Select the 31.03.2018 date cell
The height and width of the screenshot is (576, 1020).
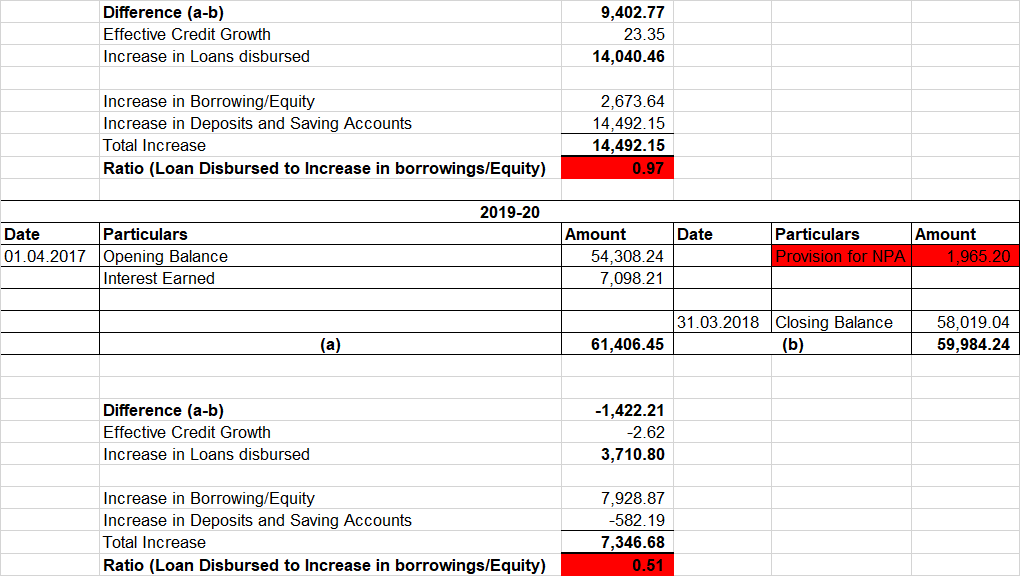(723, 322)
